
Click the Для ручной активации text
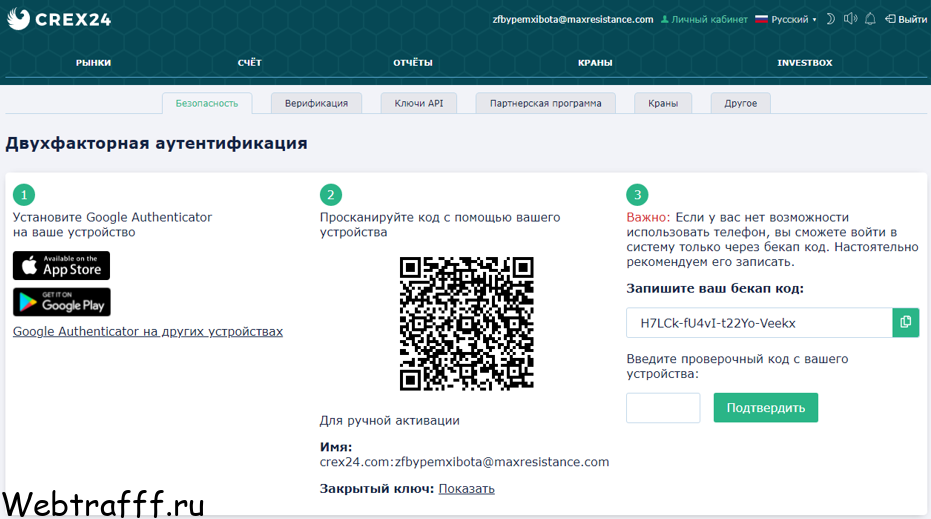pyautogui.click(x=390, y=420)
